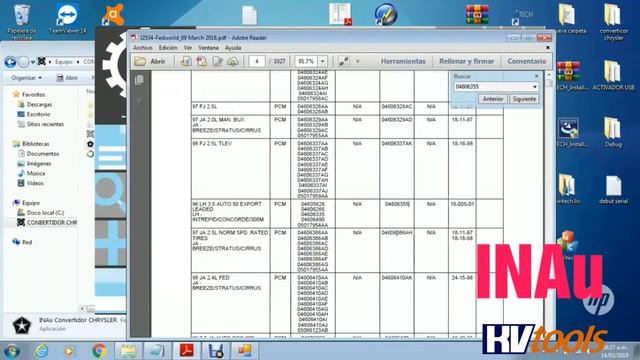The image size is (640, 360).
Task: Click the vertical scrollbar of the PDF document
Action: 549,204
